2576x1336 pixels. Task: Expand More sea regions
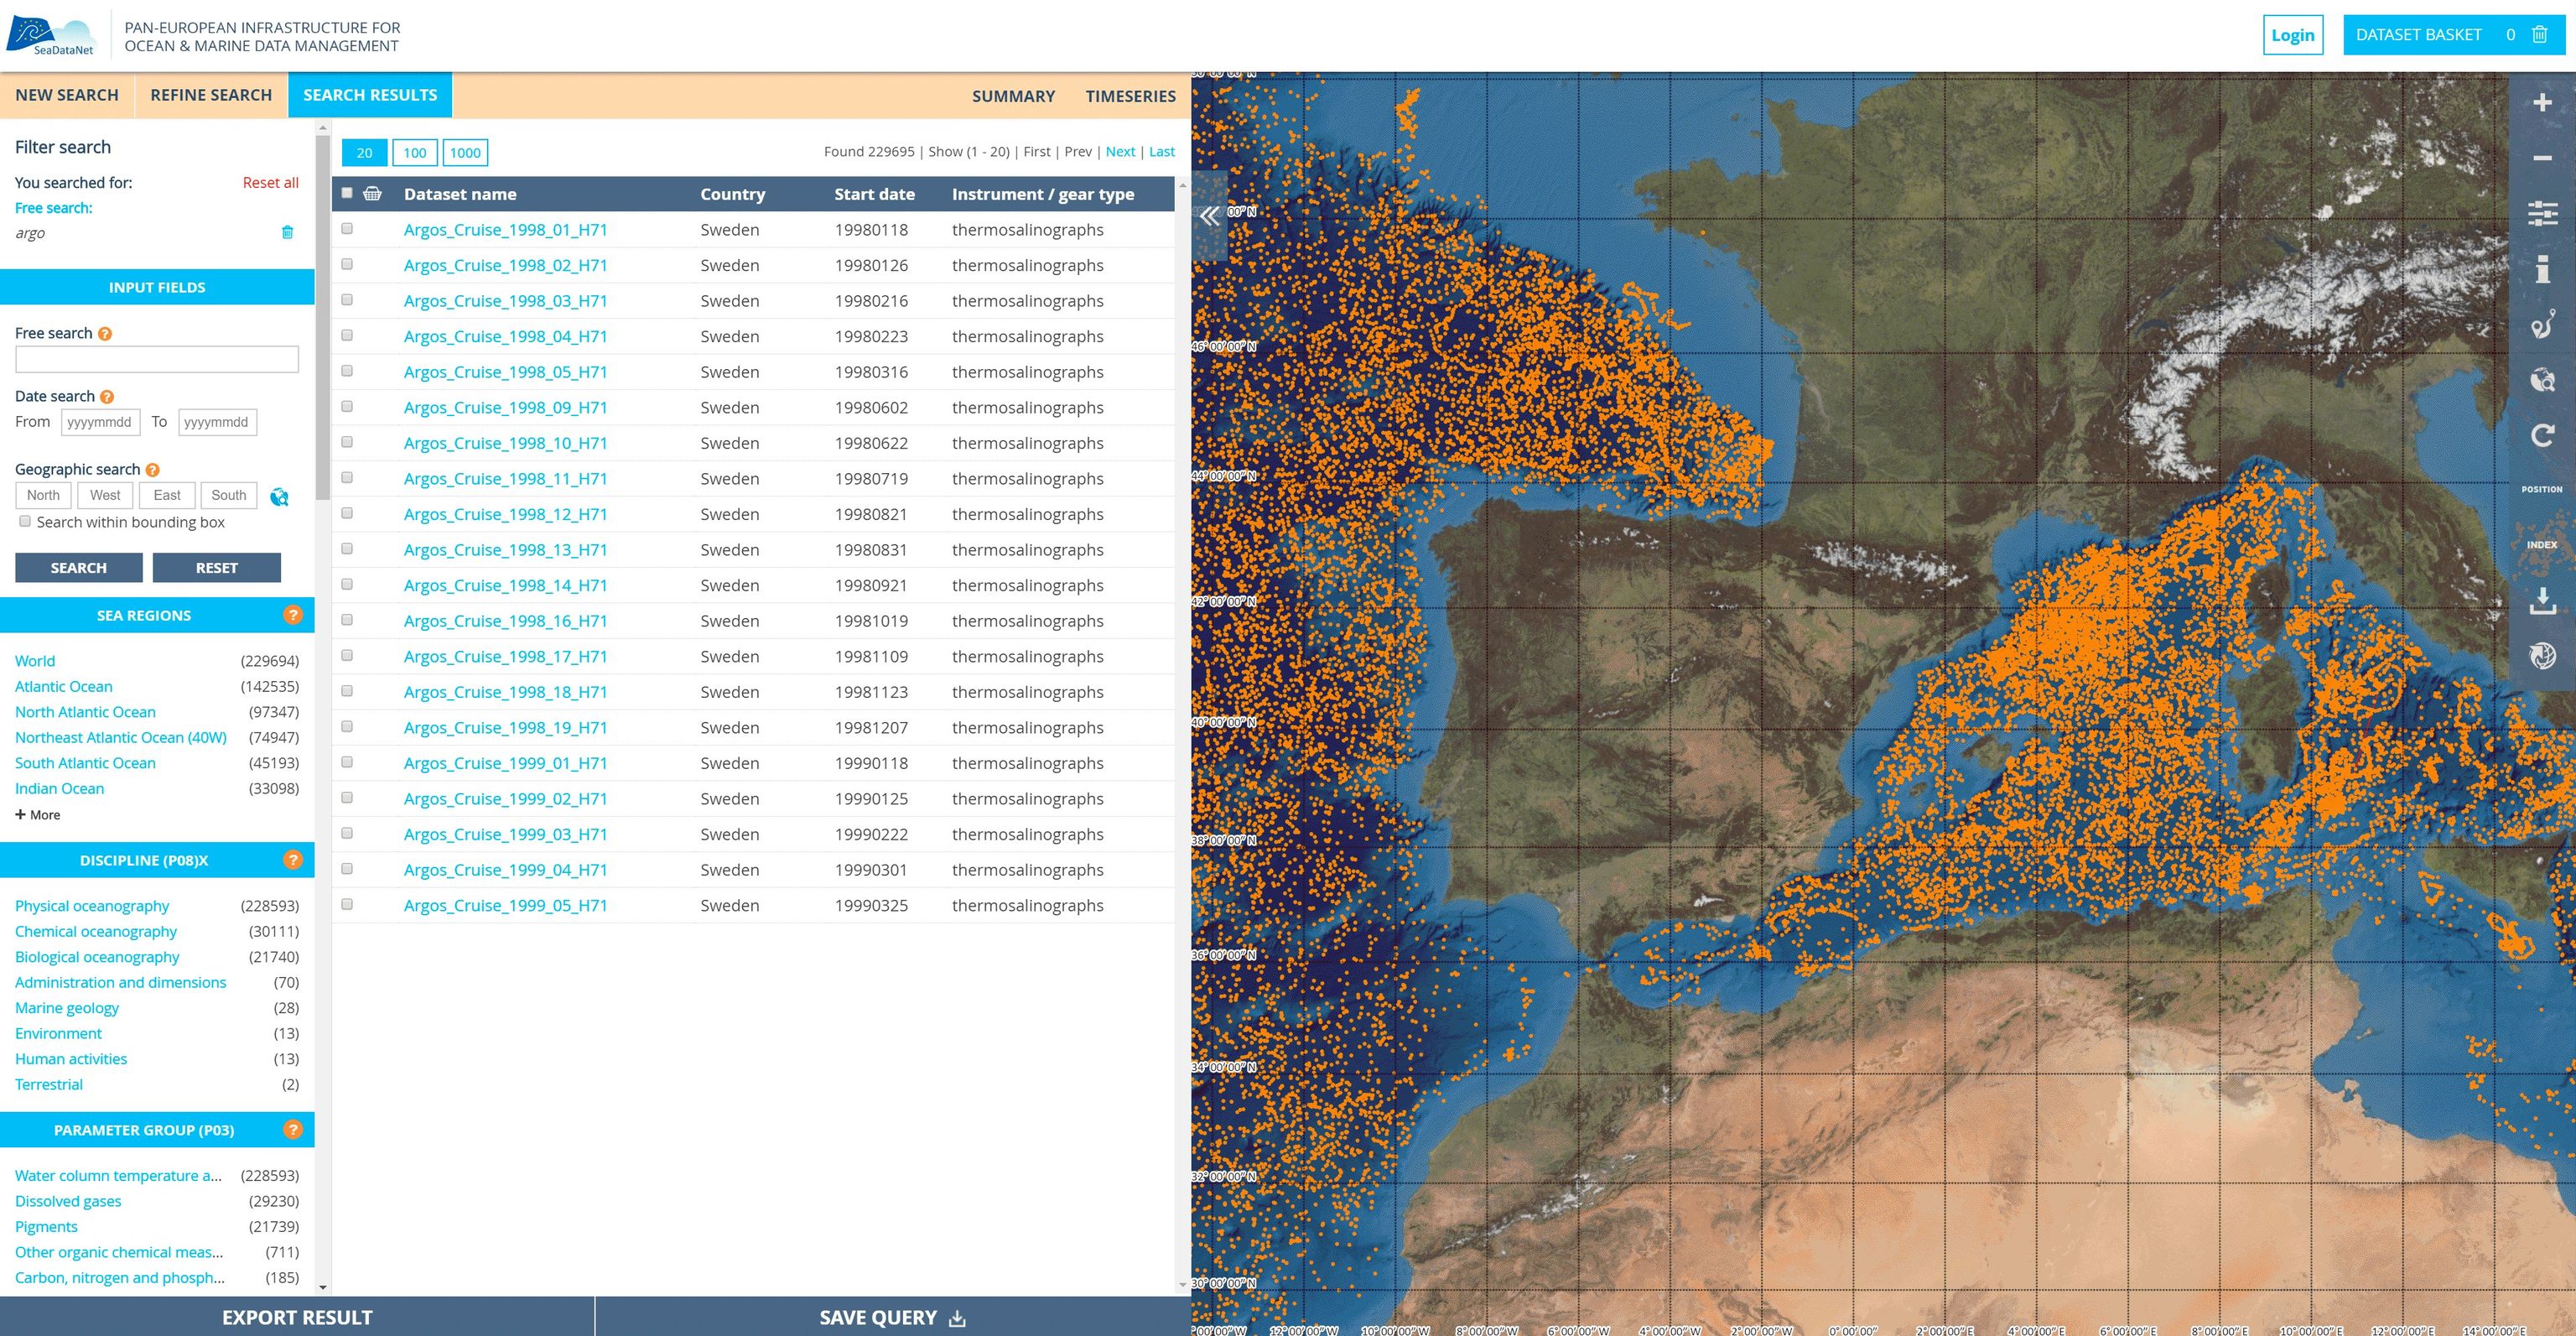click(38, 815)
